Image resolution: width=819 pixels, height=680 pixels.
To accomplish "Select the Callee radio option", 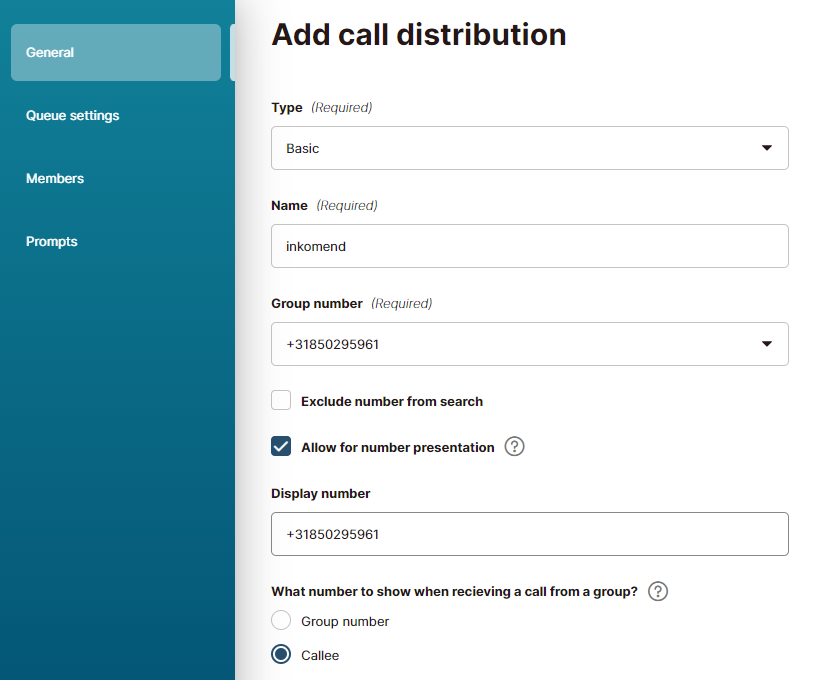I will tap(281, 654).
